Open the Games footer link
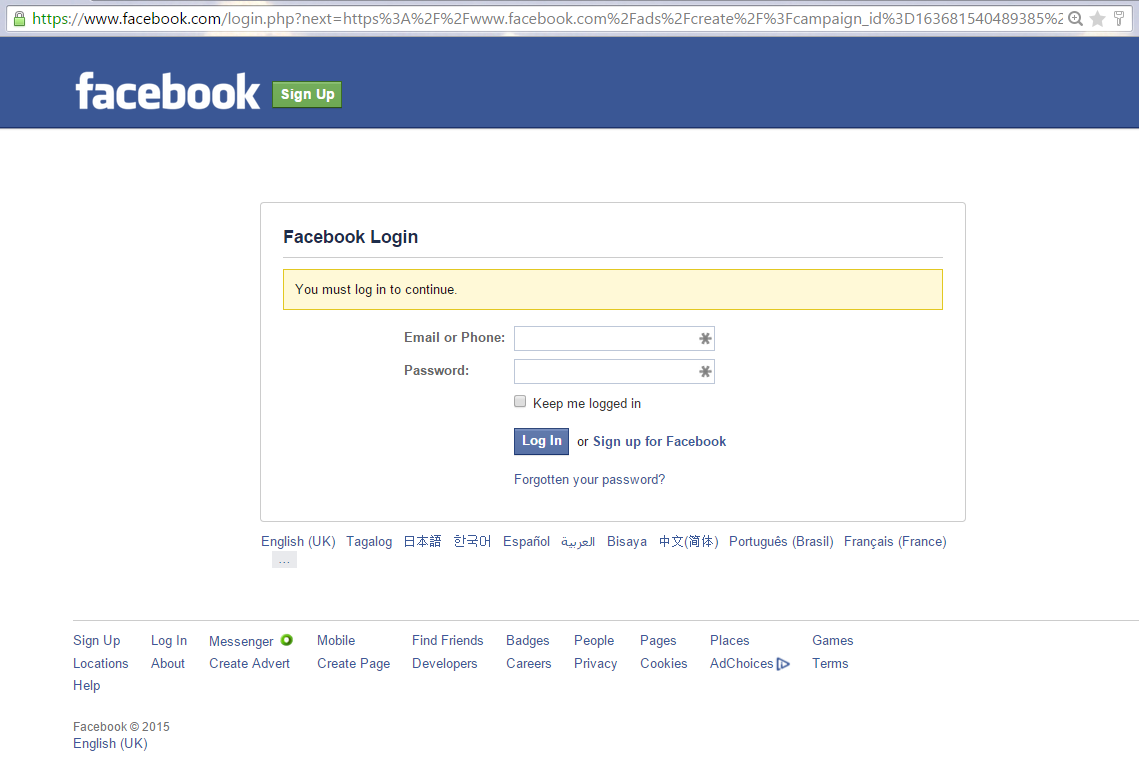This screenshot has height=781, width=1139. point(832,641)
